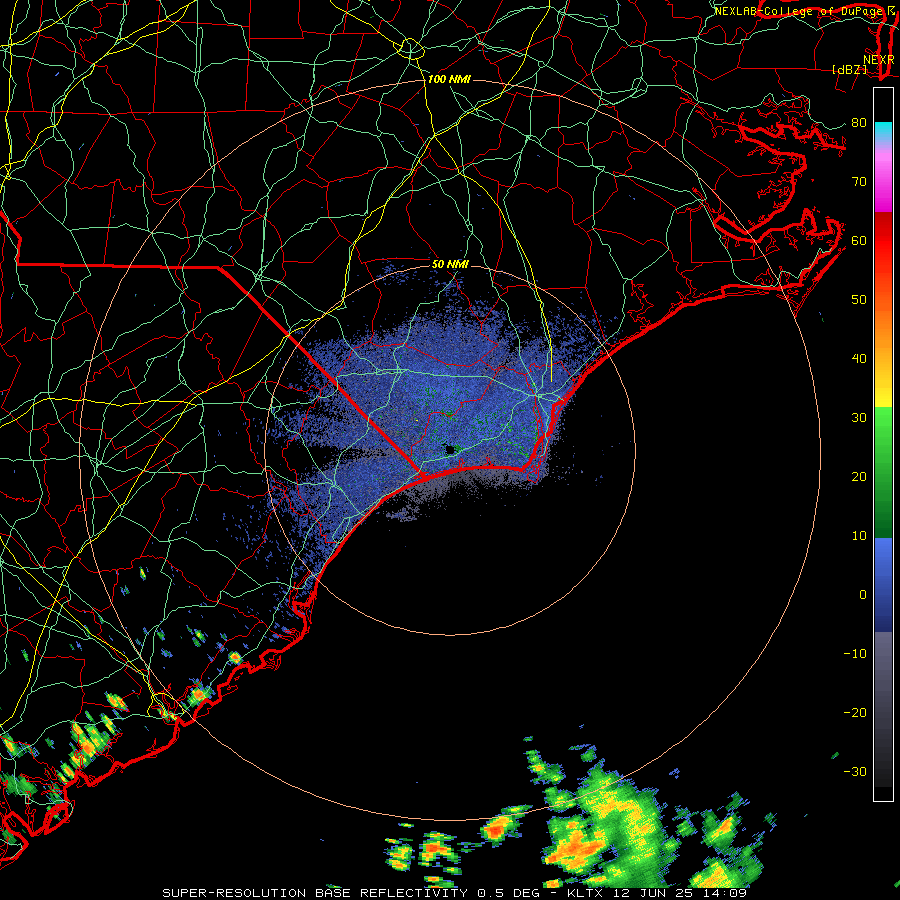This screenshot has height=900, width=900.
Task: Select the 70 value on dBZ scale
Action: pyautogui.click(x=859, y=181)
